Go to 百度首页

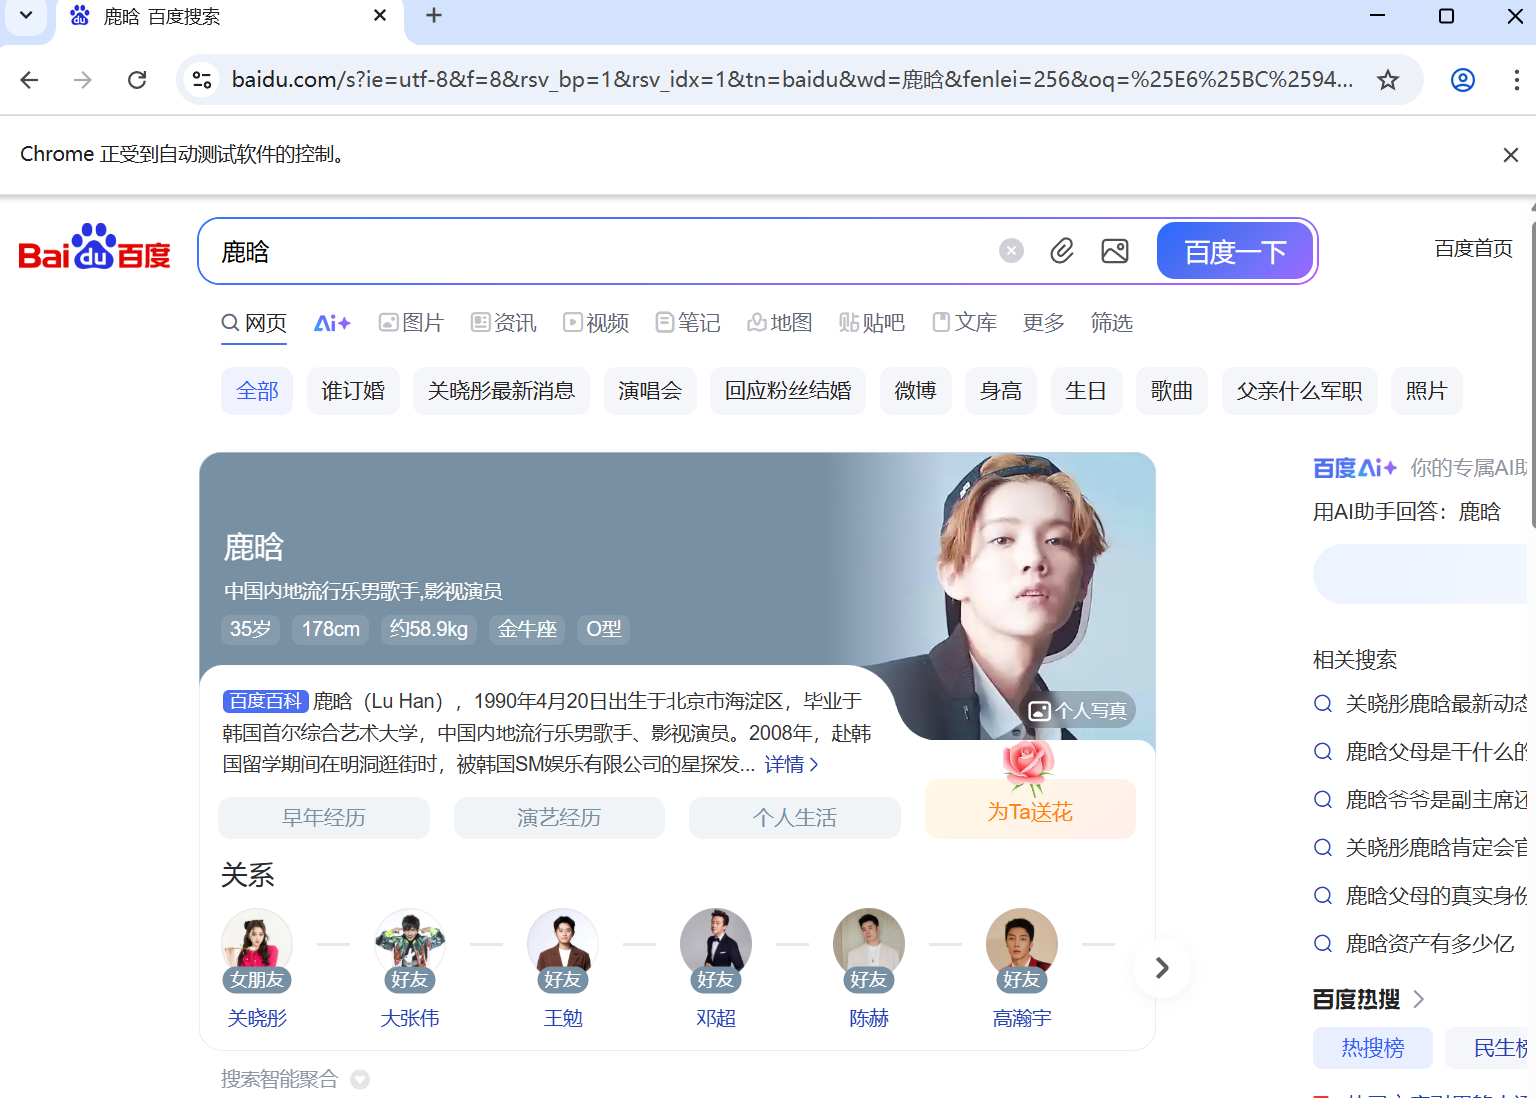click(1473, 248)
